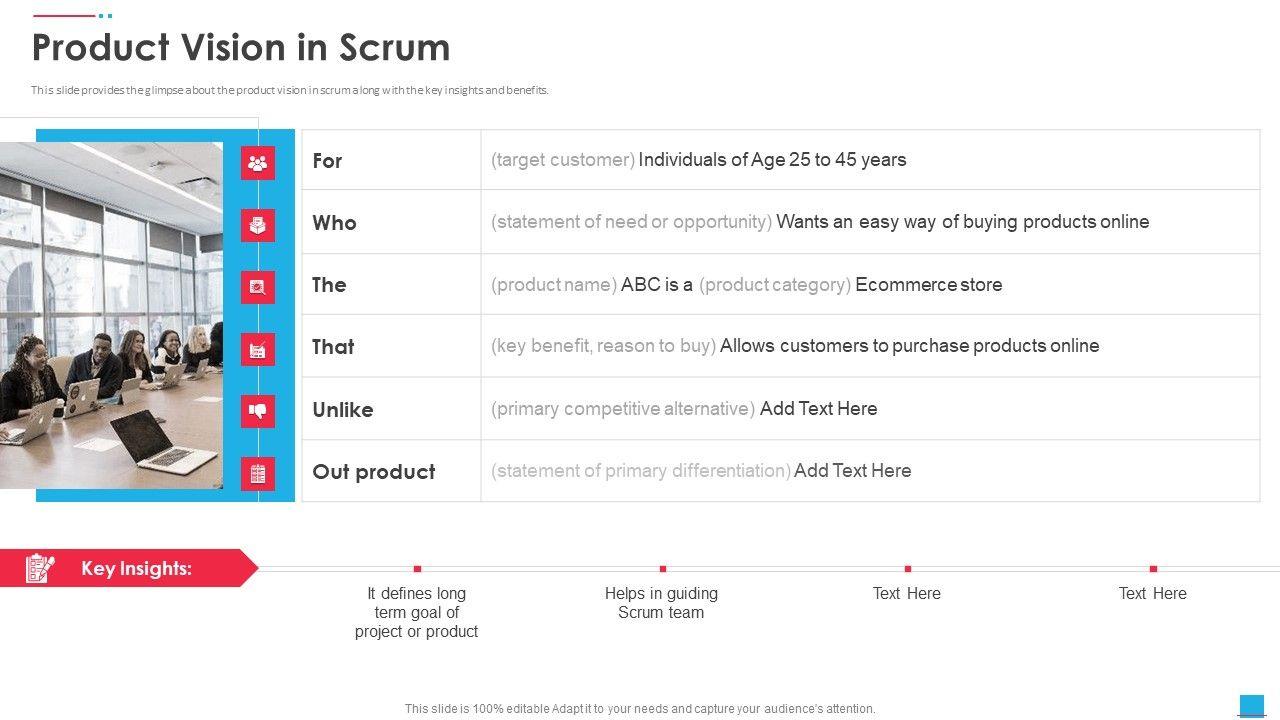This screenshot has height=720, width=1280.
Task: Click the red icon beside the That row
Action: (258, 349)
